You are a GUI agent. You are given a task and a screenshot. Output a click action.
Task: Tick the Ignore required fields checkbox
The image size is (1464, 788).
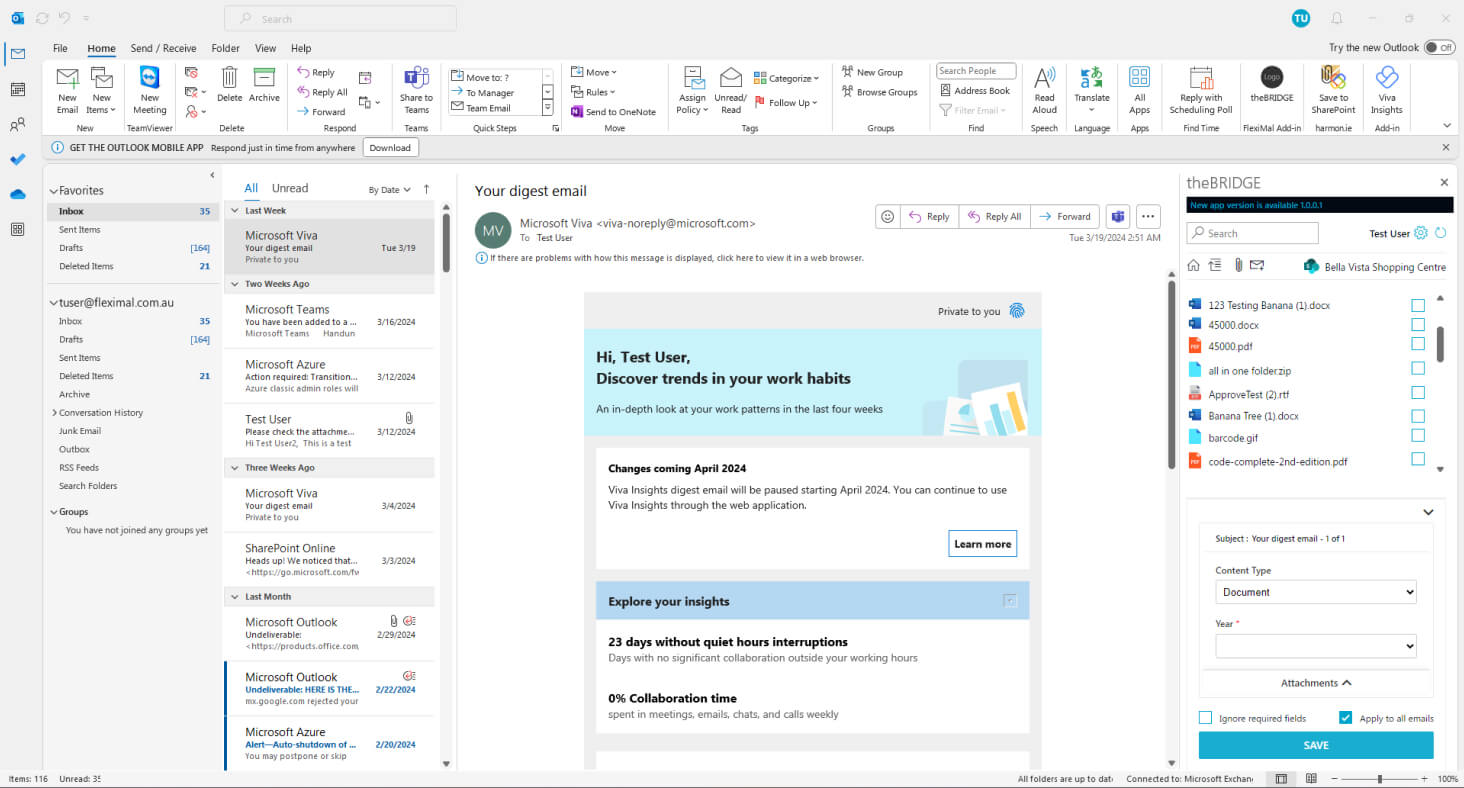point(1205,717)
